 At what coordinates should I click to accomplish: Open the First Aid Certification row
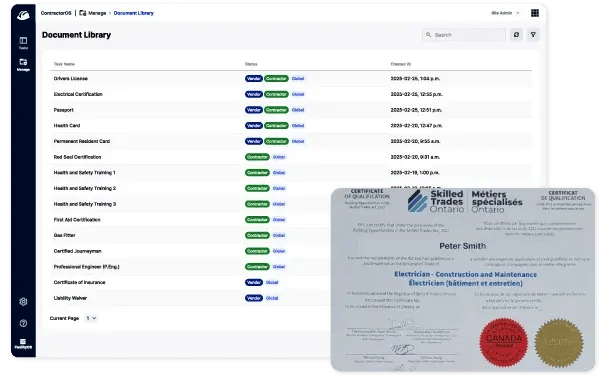pyautogui.click(x=190, y=220)
